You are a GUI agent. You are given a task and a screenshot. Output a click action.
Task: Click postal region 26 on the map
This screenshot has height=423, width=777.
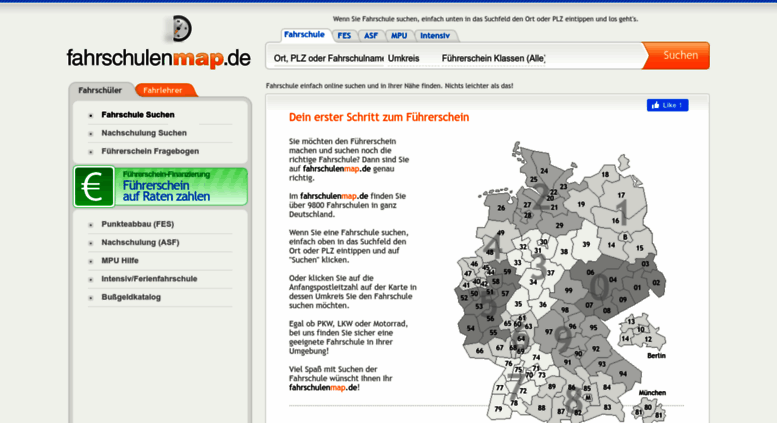coord(501,208)
